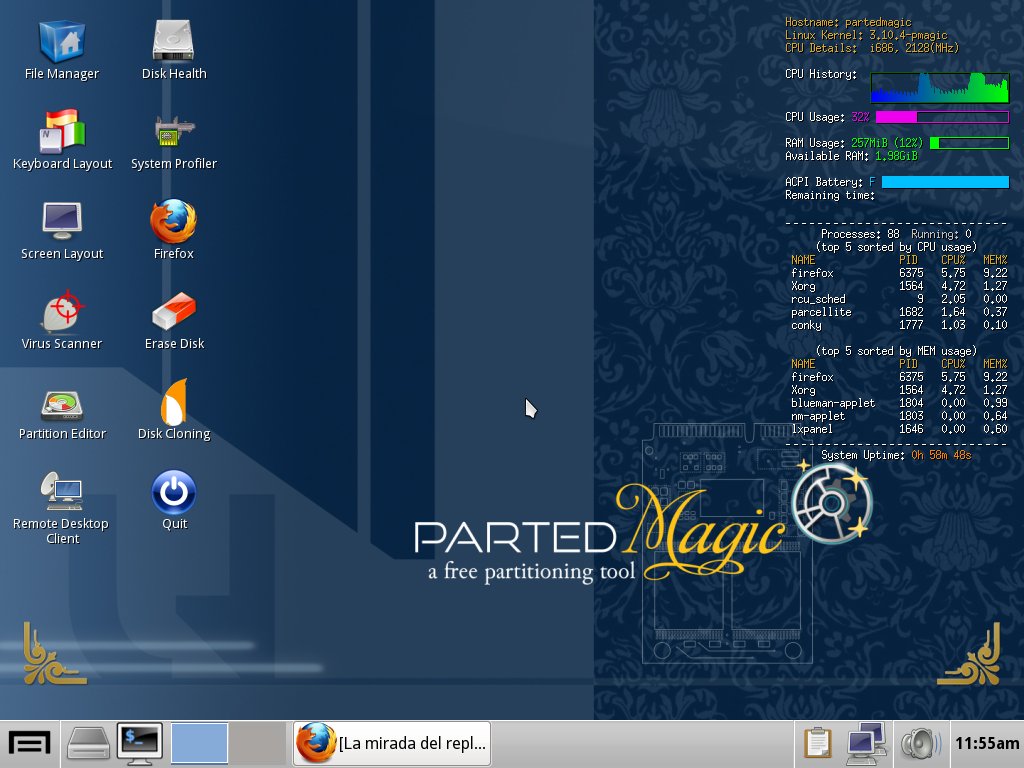1024x768 pixels.
Task: Launch System Profiler from the desktop
Action: [174, 133]
